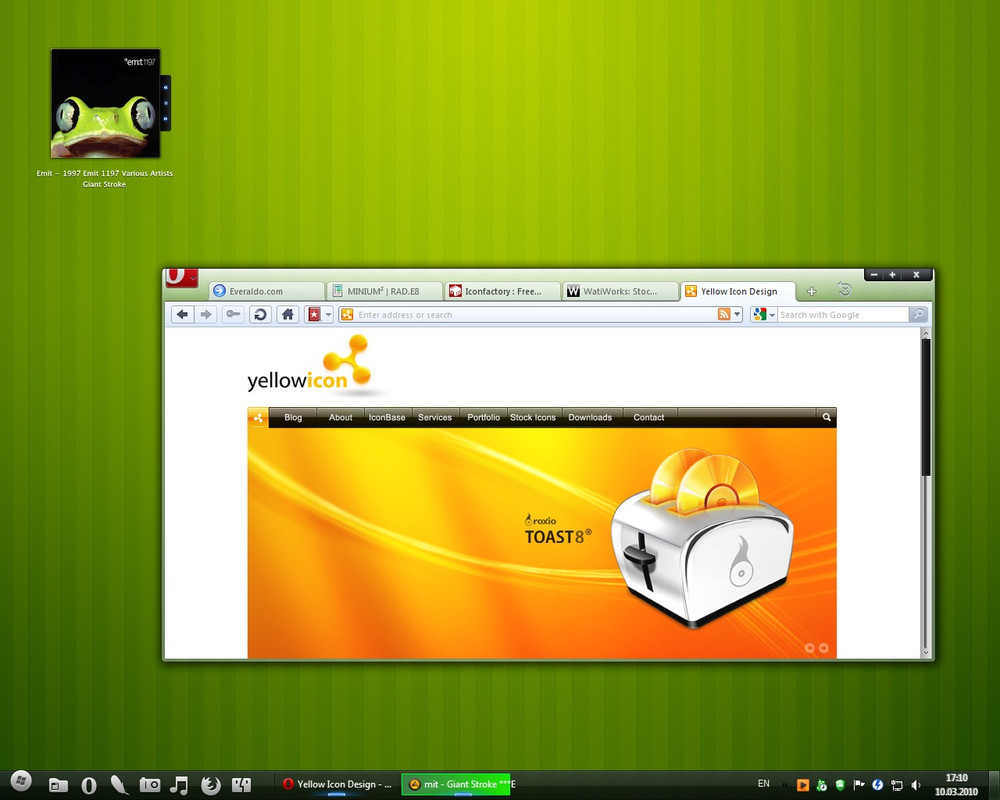Open the camera taskbar icon
Viewport: 1000px width, 800px height.
[x=150, y=785]
